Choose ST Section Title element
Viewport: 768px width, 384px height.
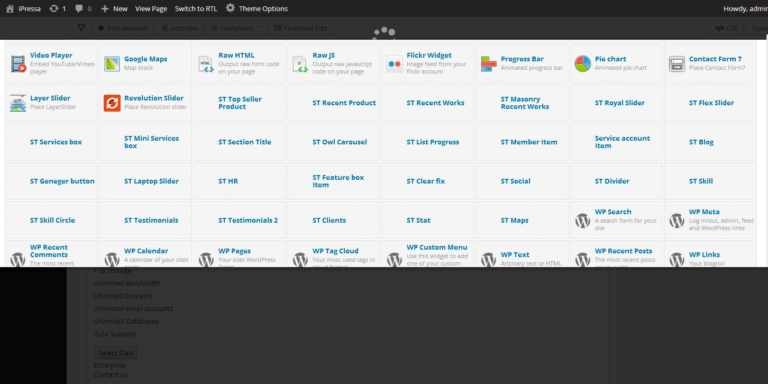[240, 142]
